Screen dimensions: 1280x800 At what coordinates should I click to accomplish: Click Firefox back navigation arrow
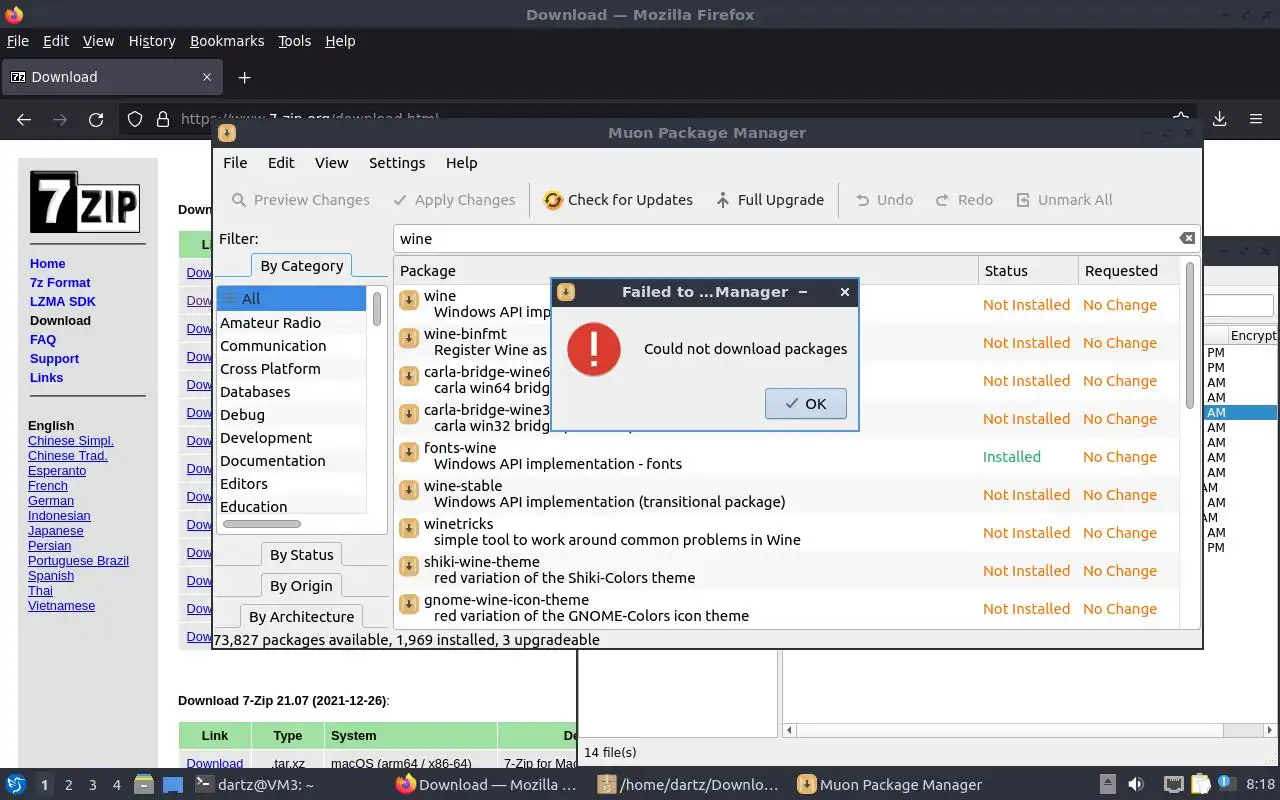[24, 119]
